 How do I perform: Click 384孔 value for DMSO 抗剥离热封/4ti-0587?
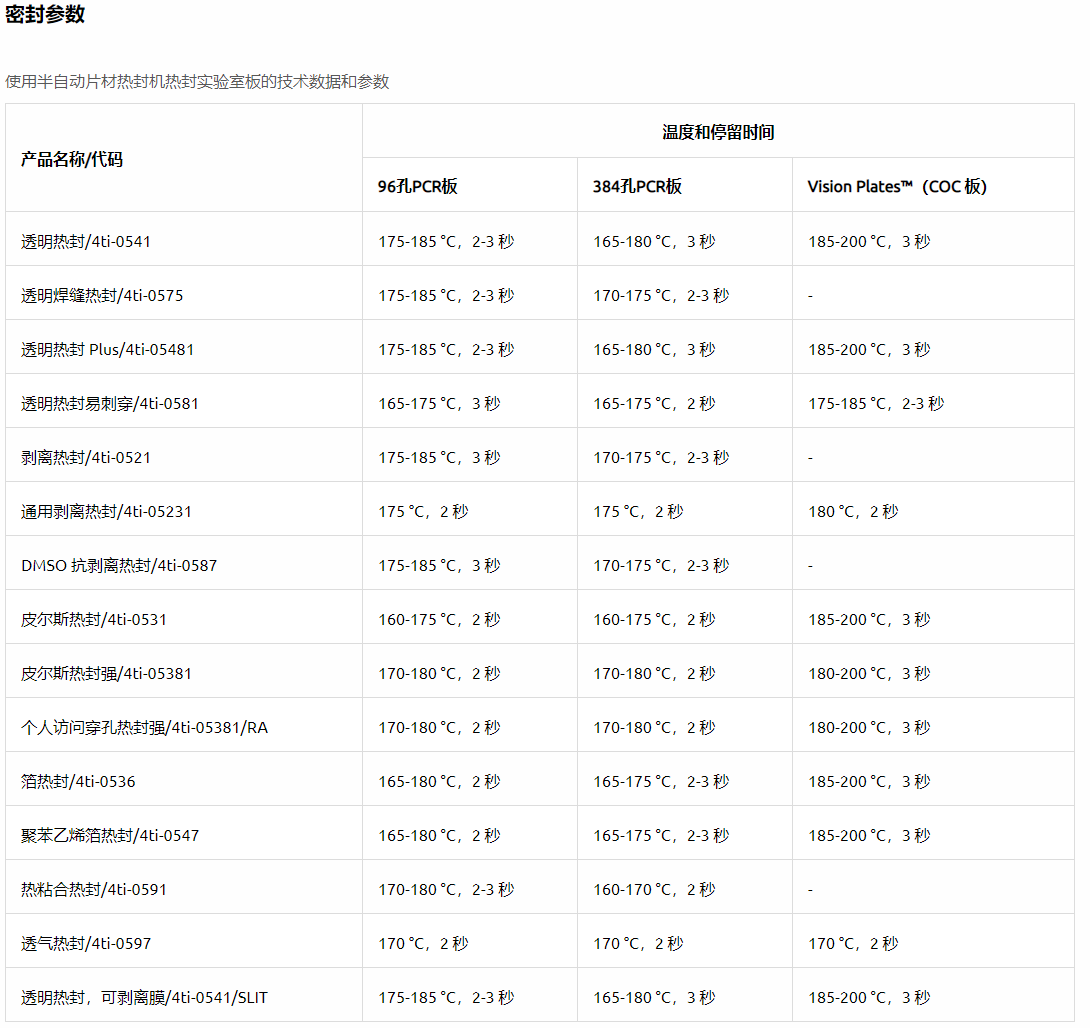[x=661, y=566]
